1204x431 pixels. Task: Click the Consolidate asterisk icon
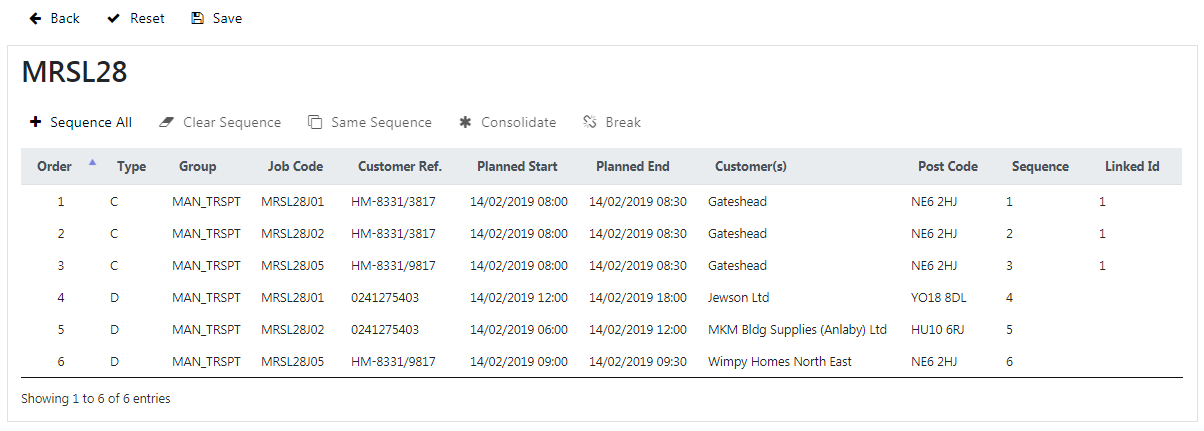(x=465, y=122)
